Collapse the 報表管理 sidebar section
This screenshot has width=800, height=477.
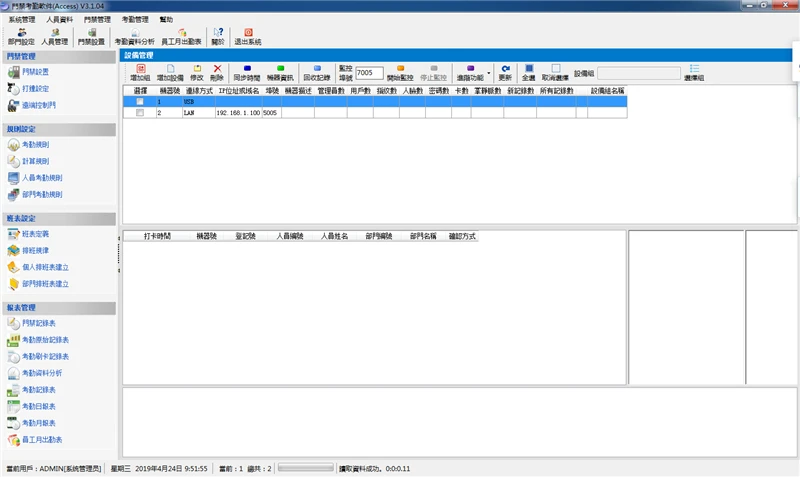(x=59, y=308)
